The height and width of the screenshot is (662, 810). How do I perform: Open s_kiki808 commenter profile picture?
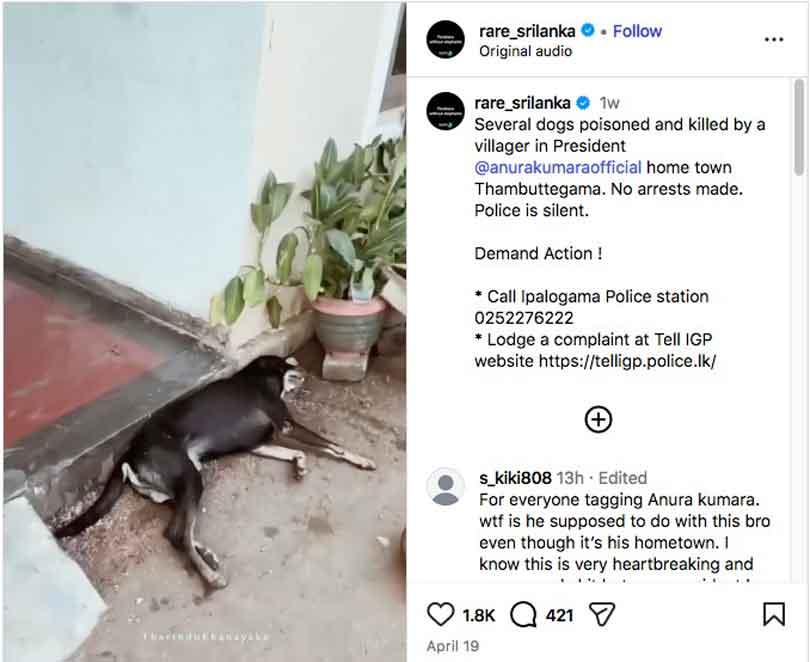pos(445,487)
